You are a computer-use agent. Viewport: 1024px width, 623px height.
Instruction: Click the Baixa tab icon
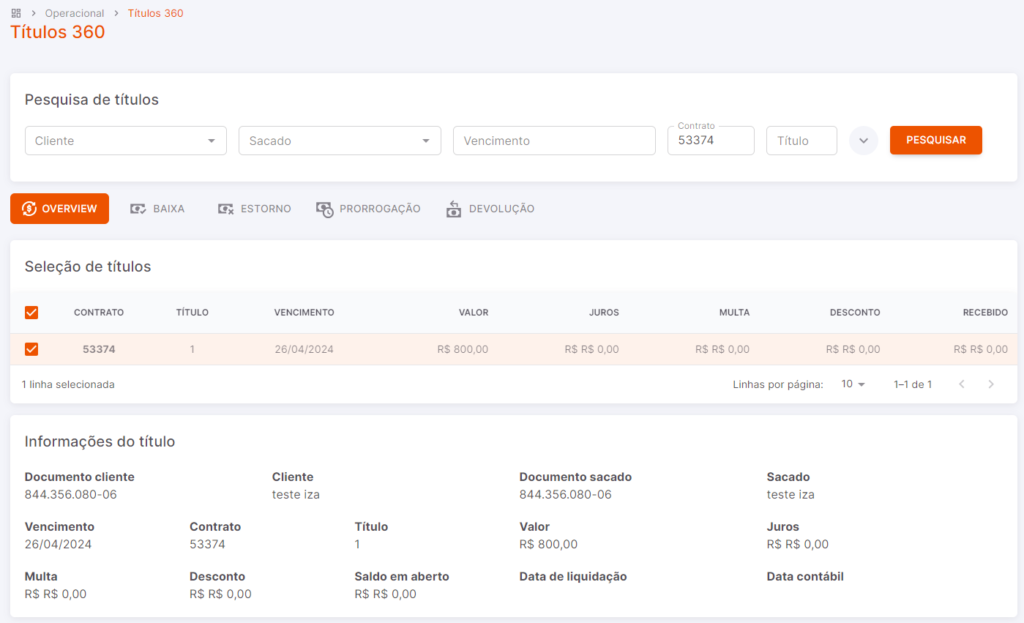[138, 209]
